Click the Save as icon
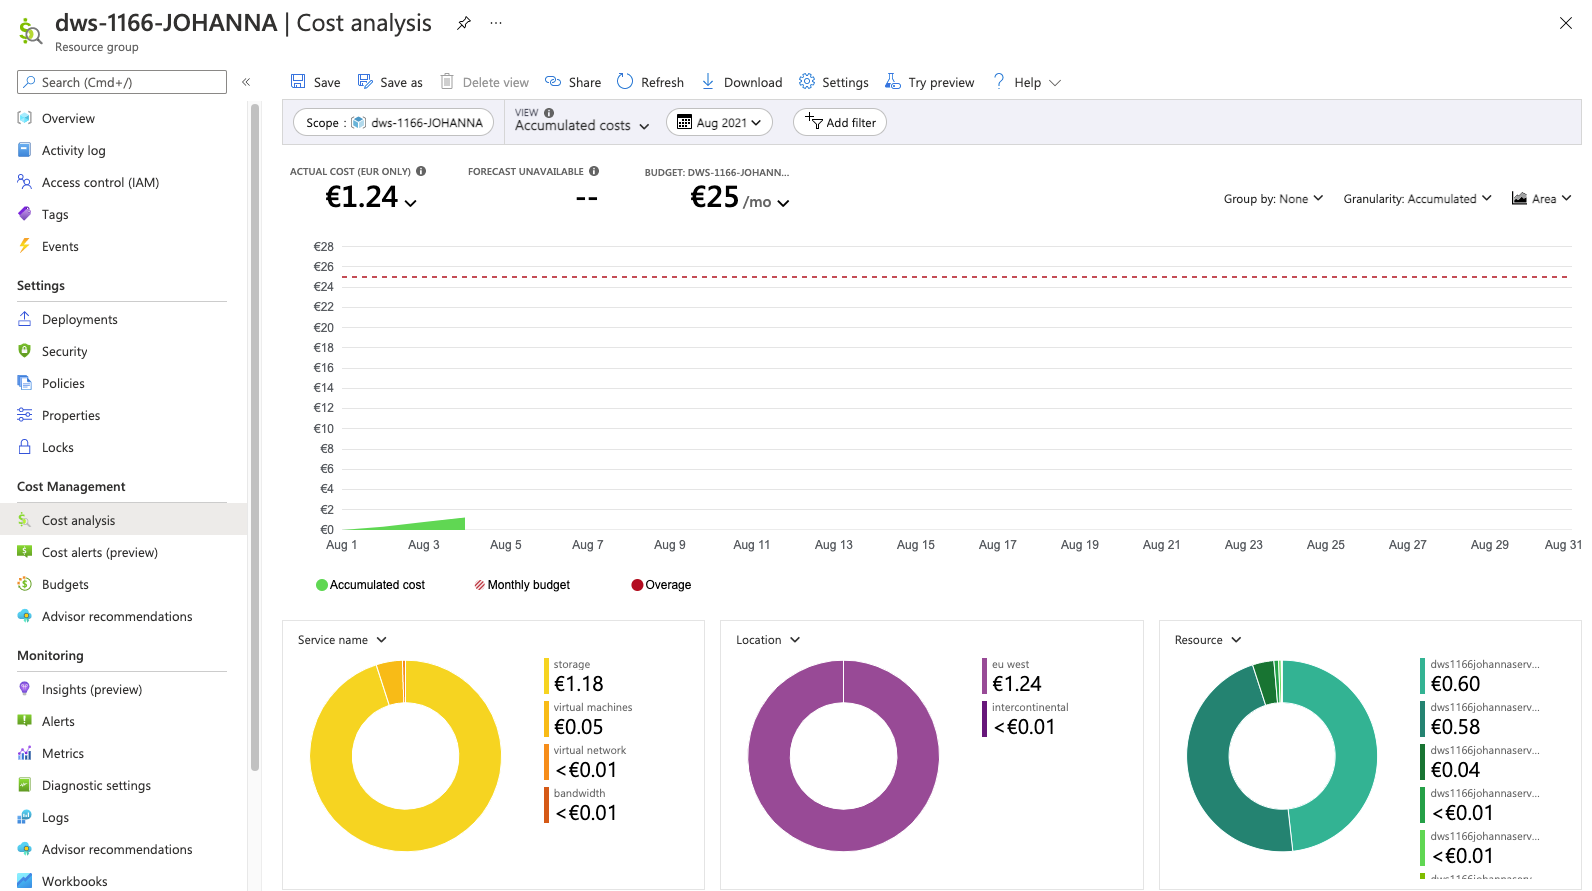The height and width of the screenshot is (891, 1592). 365,82
